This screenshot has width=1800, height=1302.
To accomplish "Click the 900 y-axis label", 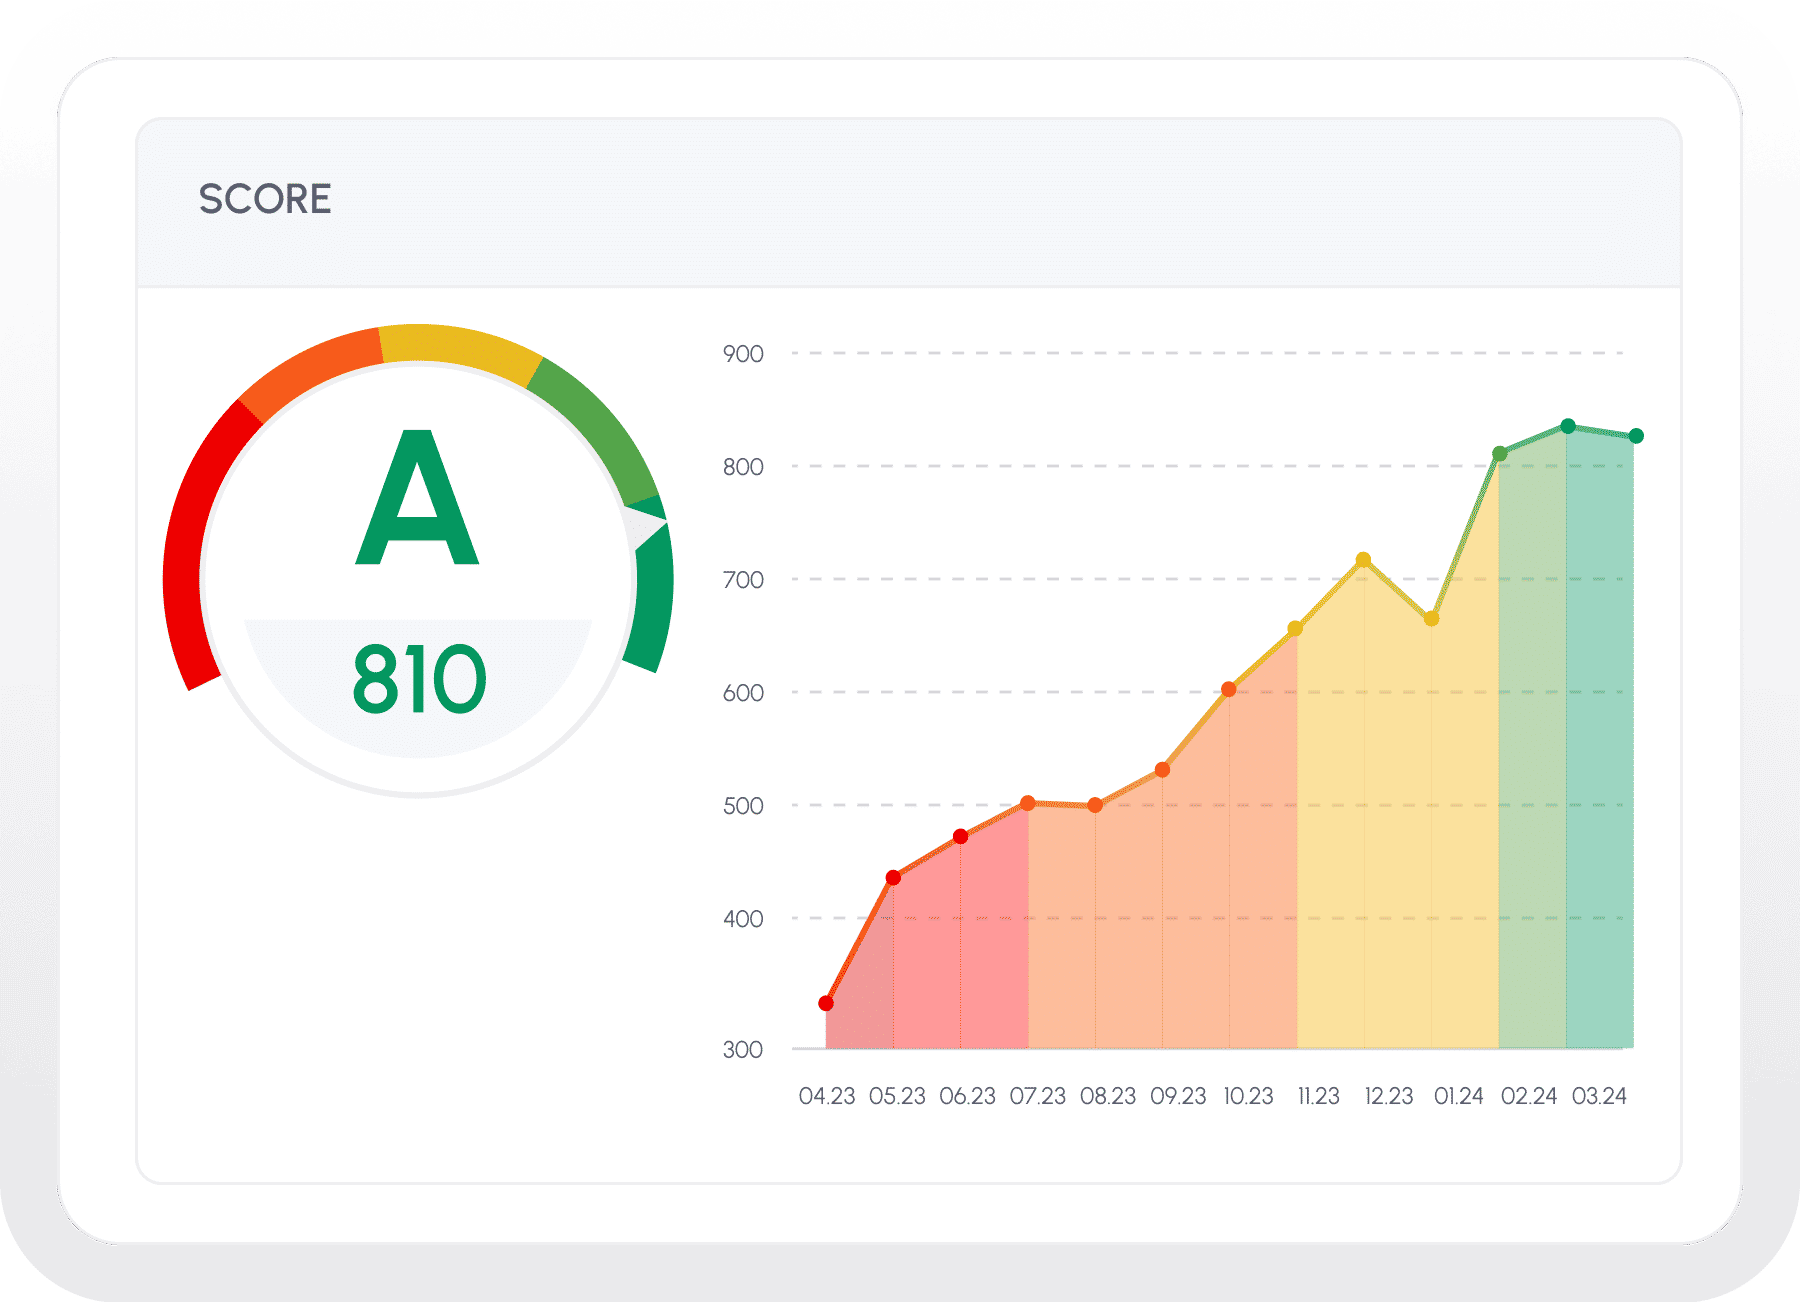I will [x=743, y=354].
